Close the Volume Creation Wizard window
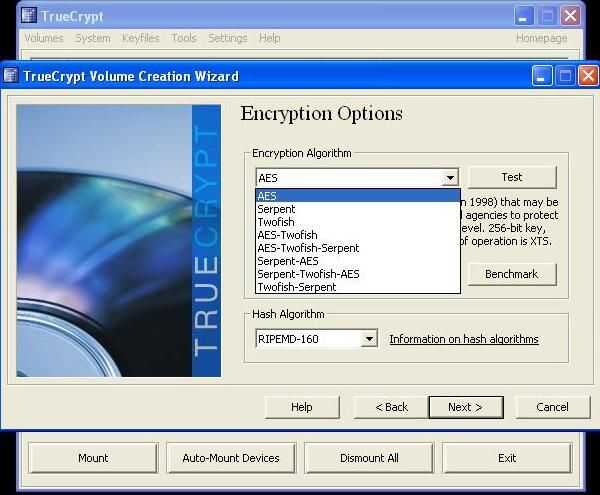Image resolution: width=600 pixels, height=495 pixels. (589, 75)
